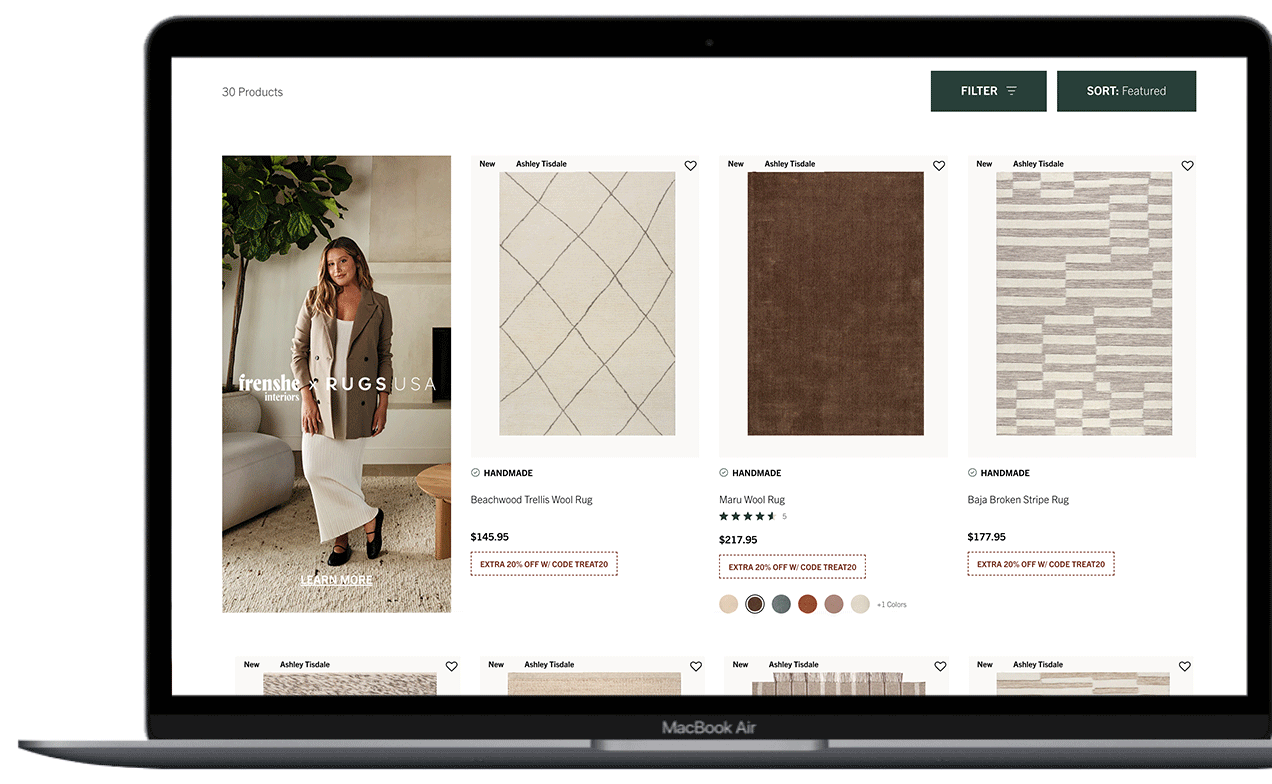
Task: Follow the LEARN MORE link on the banner
Action: point(336,580)
